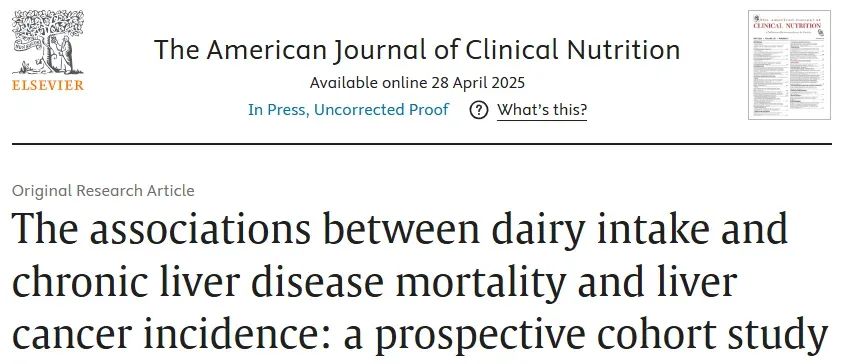Viewport: 844px width, 364px height.
Task: Click the Original Research Article label
Action: tap(103, 191)
